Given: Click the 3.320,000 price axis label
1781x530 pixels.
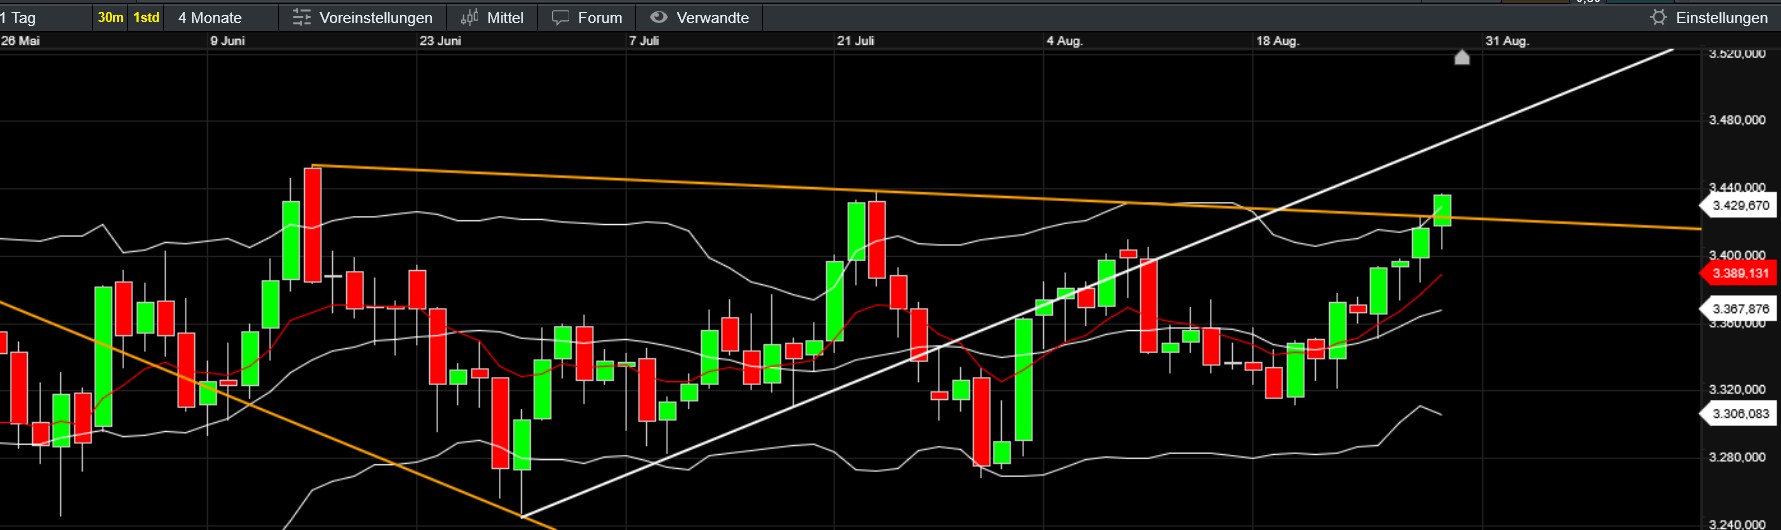Looking at the screenshot, I should click(1737, 389).
